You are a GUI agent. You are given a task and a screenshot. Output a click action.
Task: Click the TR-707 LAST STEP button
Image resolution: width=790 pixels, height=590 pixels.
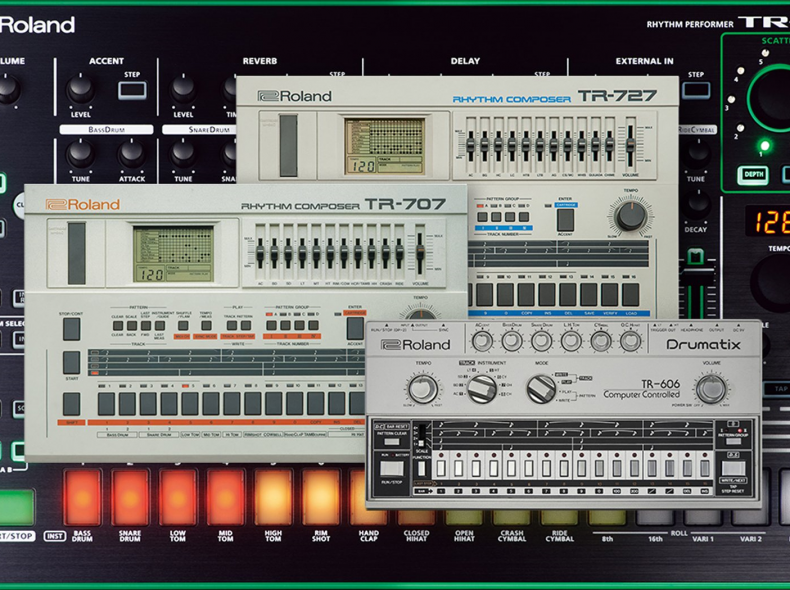click(146, 325)
